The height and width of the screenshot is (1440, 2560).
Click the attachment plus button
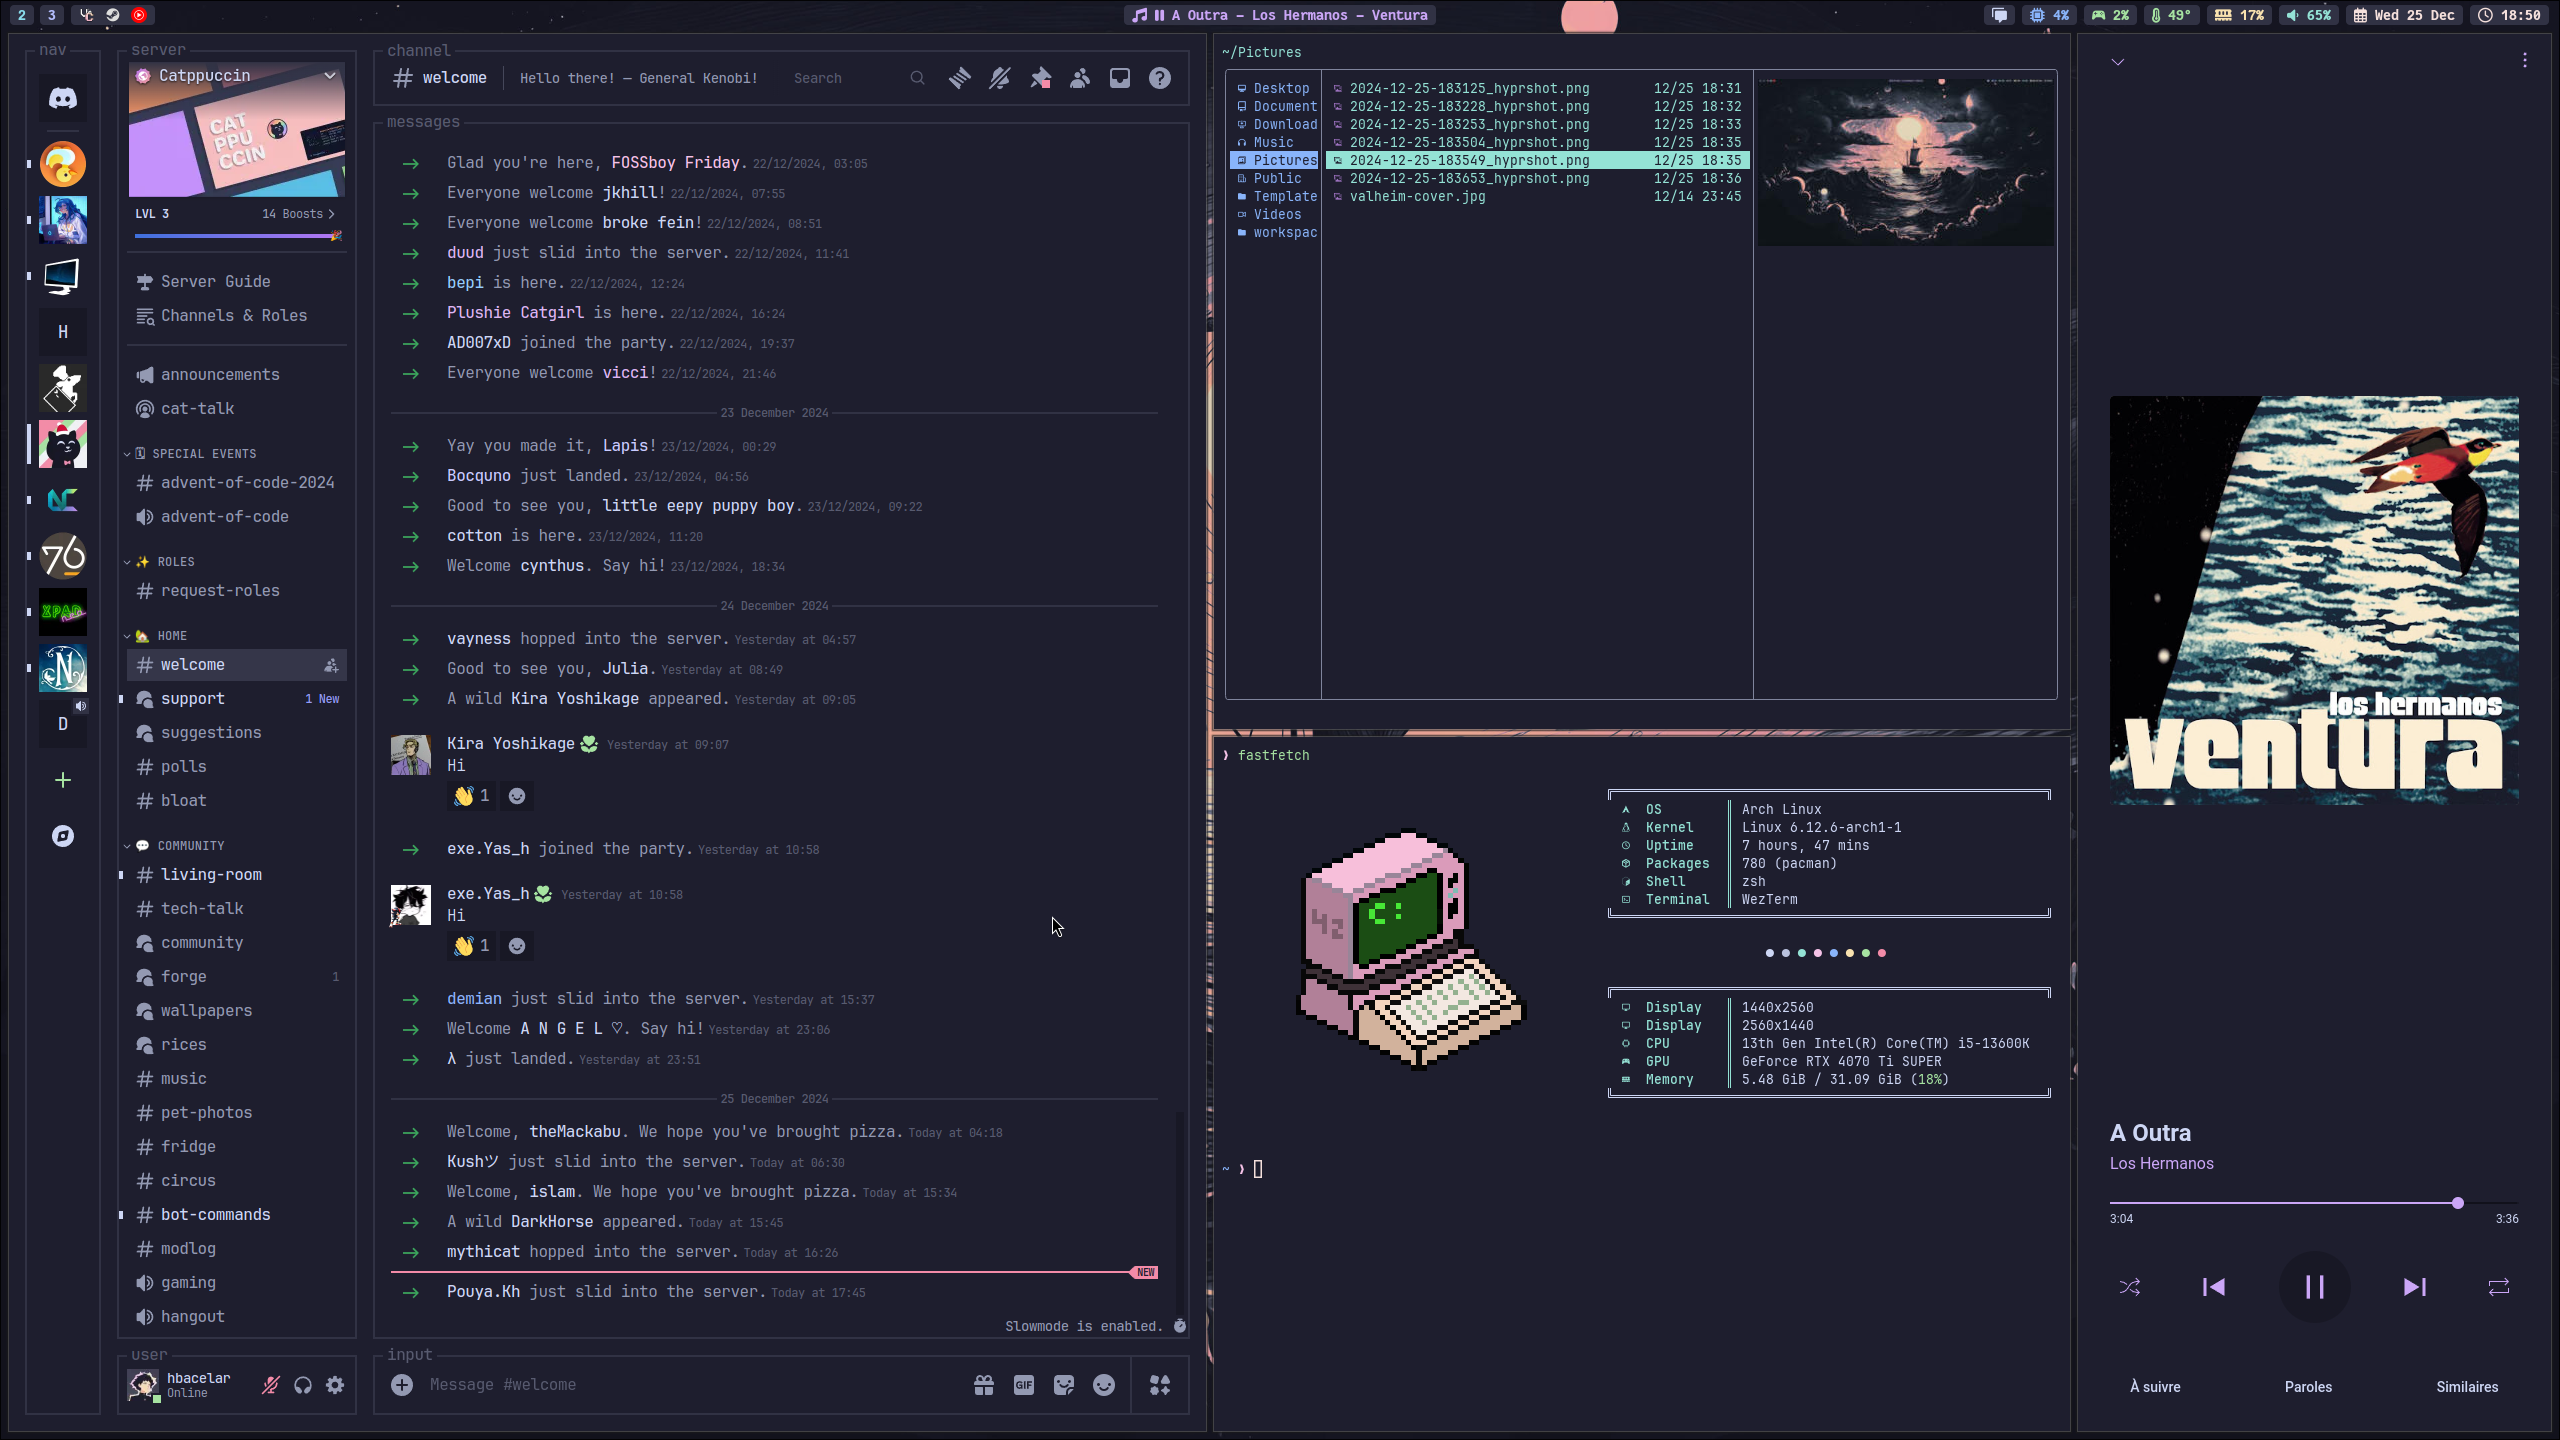point(402,1385)
